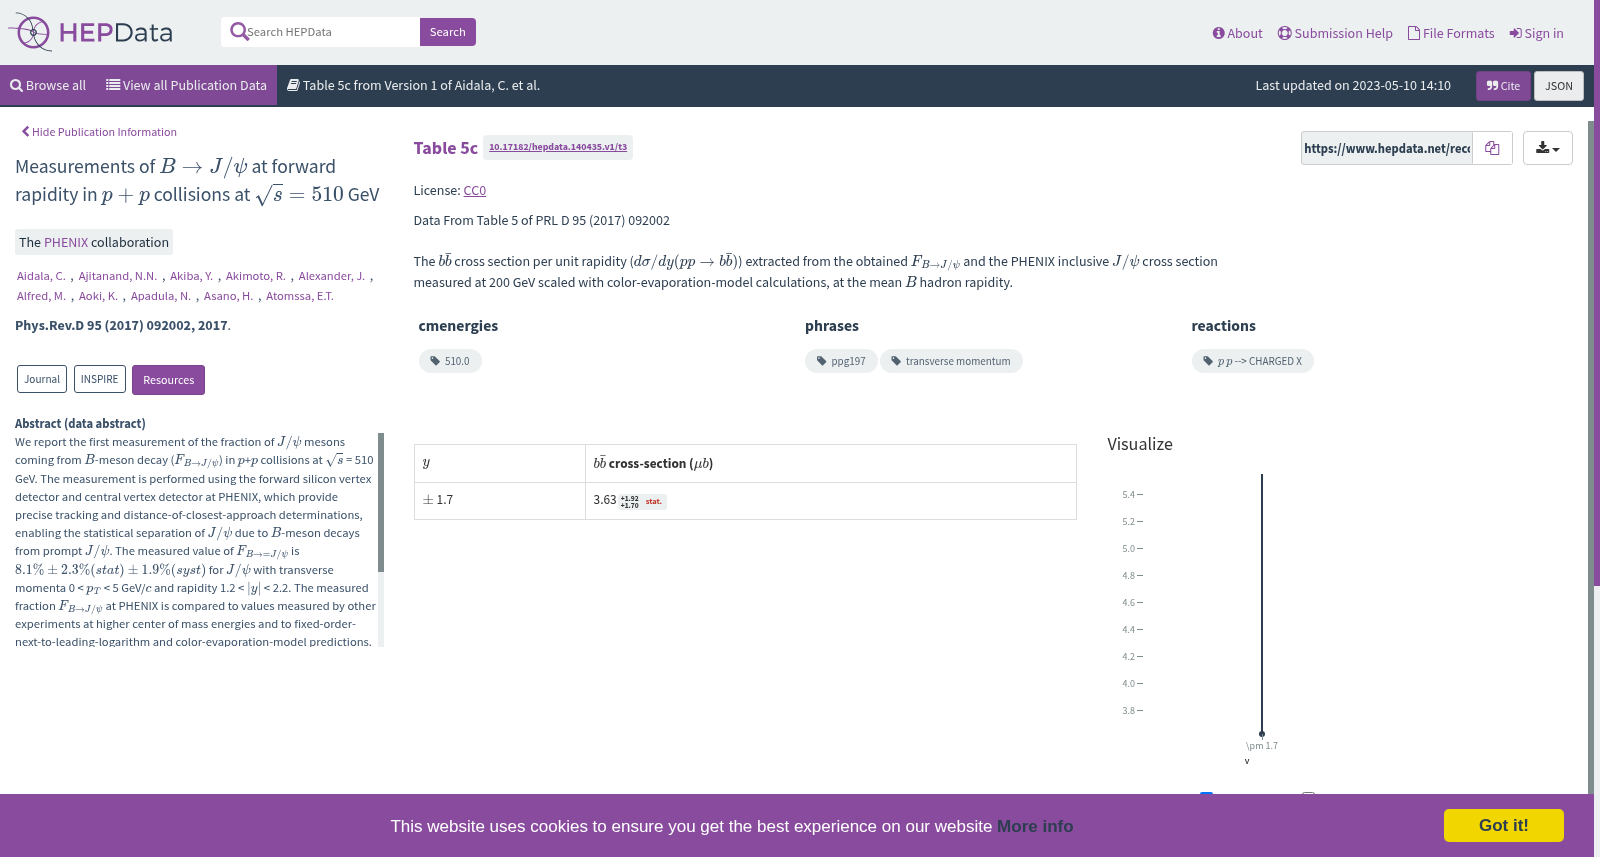Collapse the panel with Hide Publication Information
This screenshot has height=857, width=1600.
click(x=99, y=132)
